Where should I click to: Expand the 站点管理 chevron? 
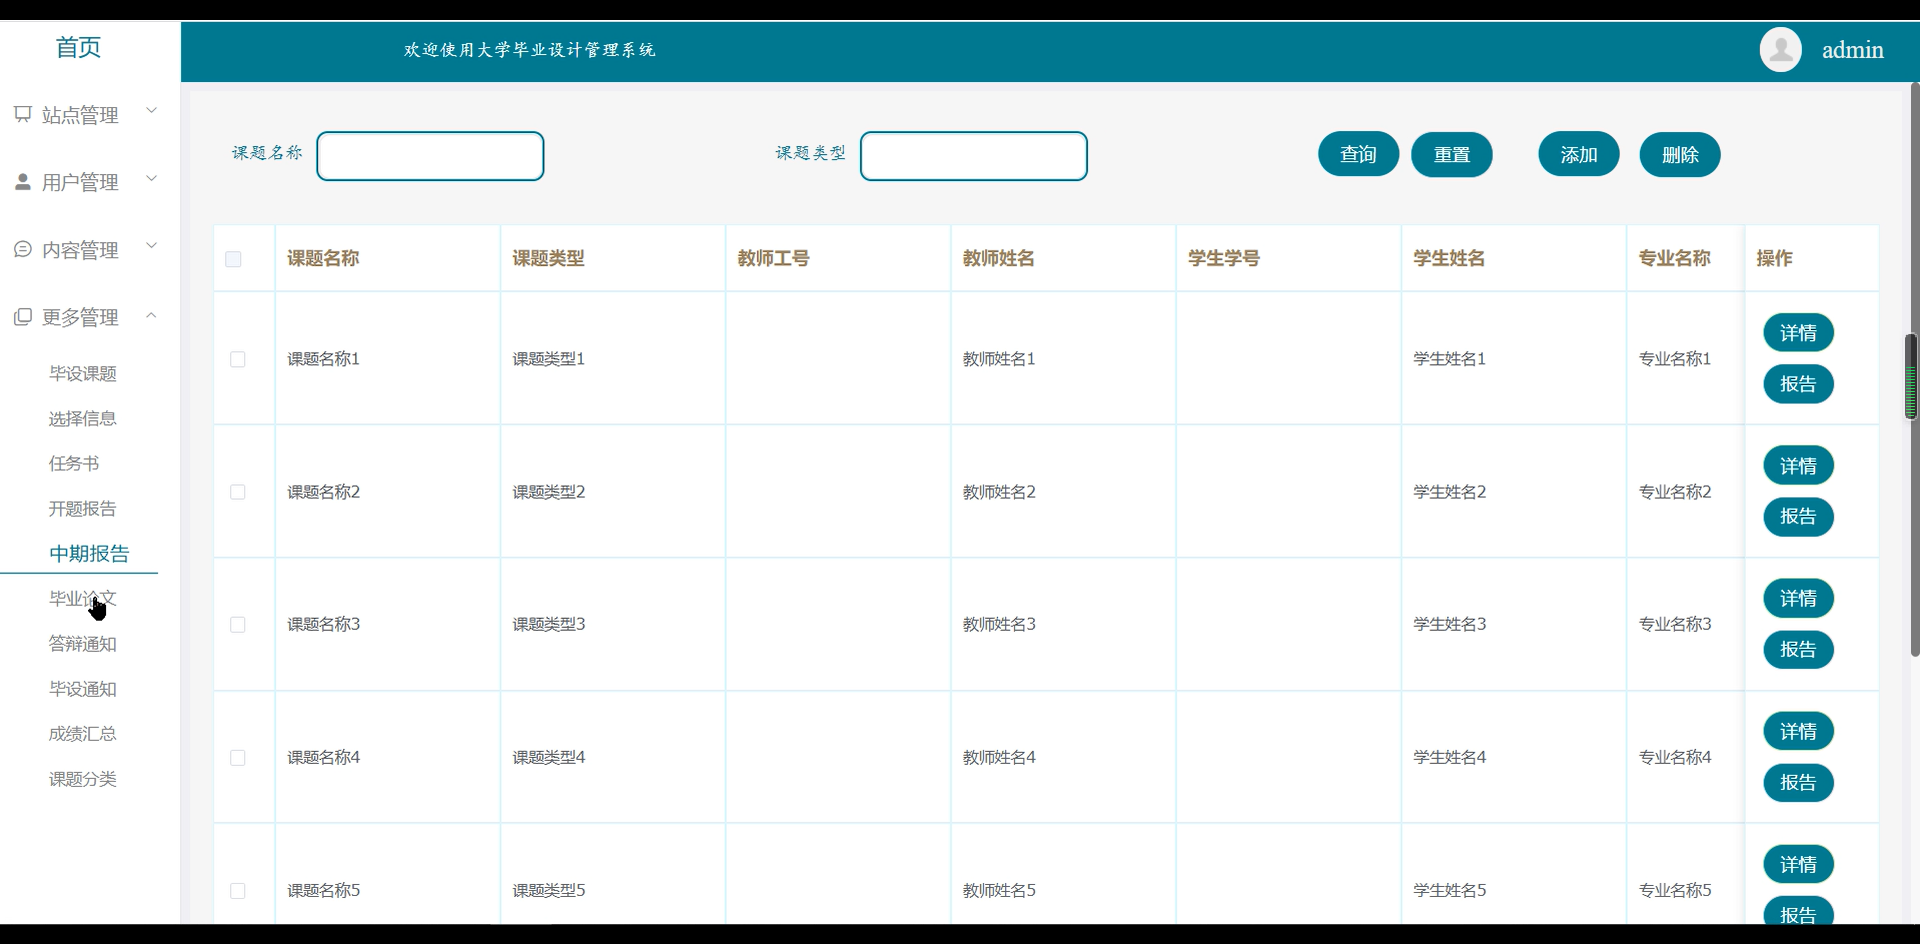click(x=152, y=111)
